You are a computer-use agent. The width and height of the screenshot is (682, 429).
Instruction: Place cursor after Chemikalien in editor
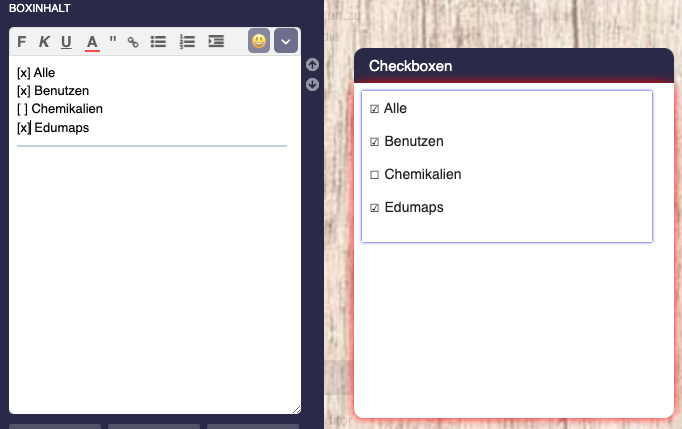(x=104, y=109)
